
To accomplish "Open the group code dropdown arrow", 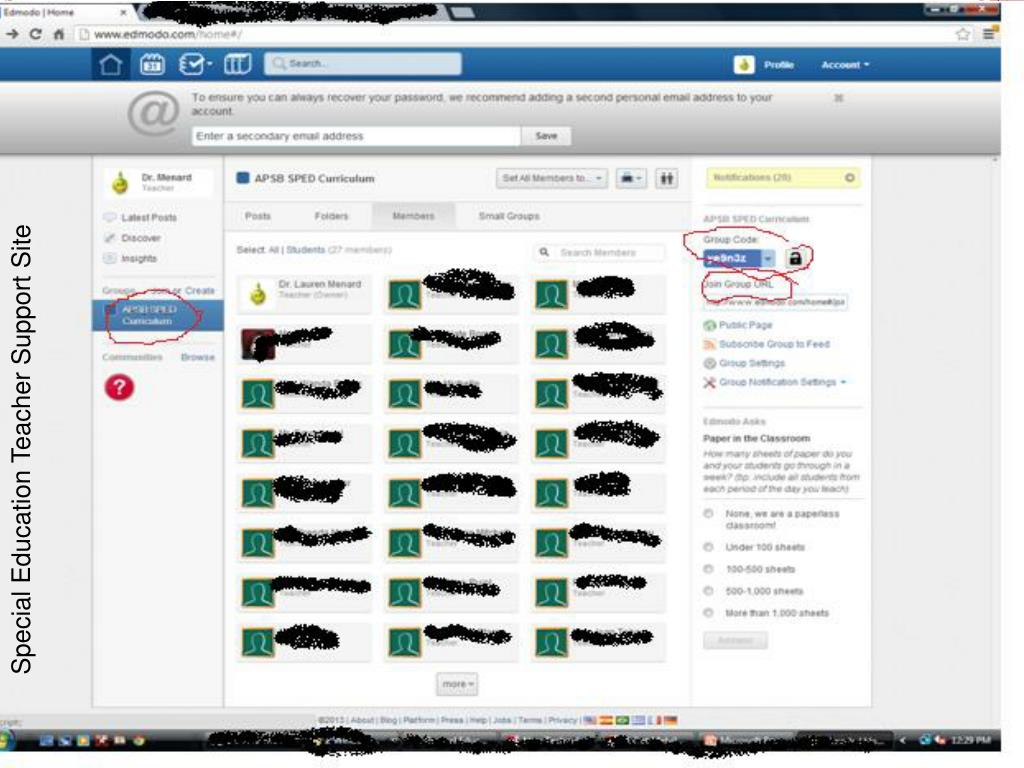I will pos(768,259).
